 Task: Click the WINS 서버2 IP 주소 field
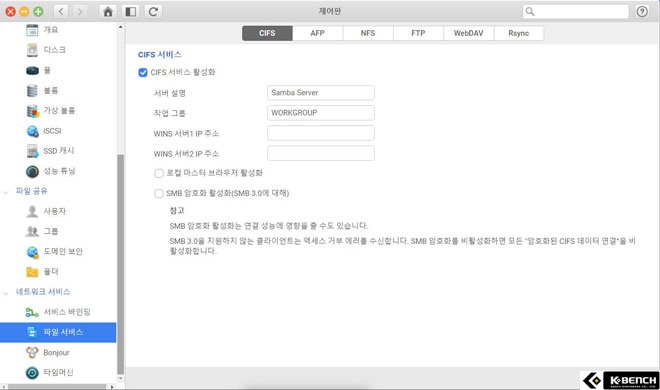coord(321,153)
